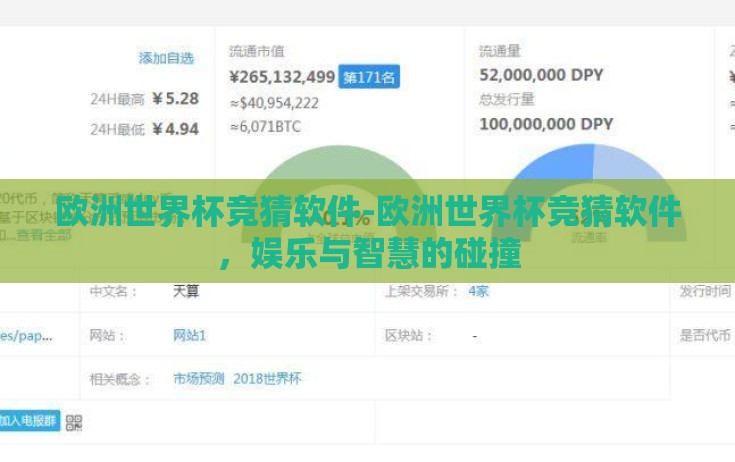The image size is (735, 462).
Task: Click the 100,000,000 DPY total supply
Action: (x=546, y=124)
